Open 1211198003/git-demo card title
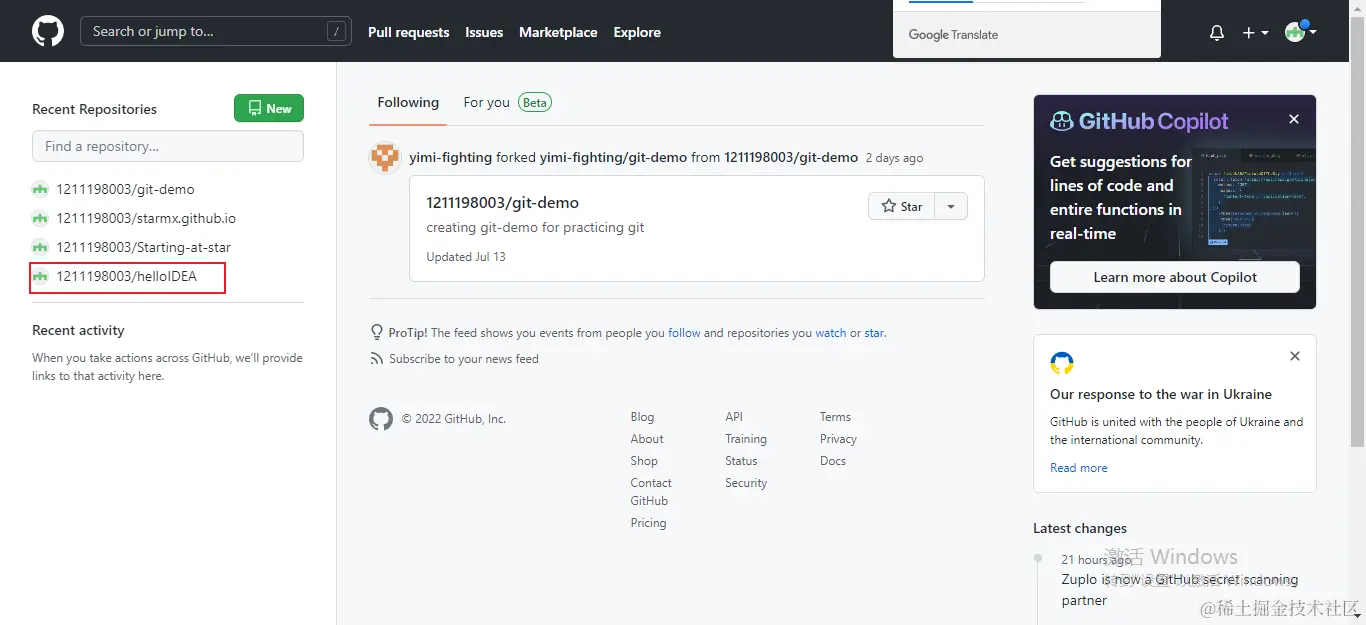The width and height of the screenshot is (1366, 625). [x=502, y=202]
